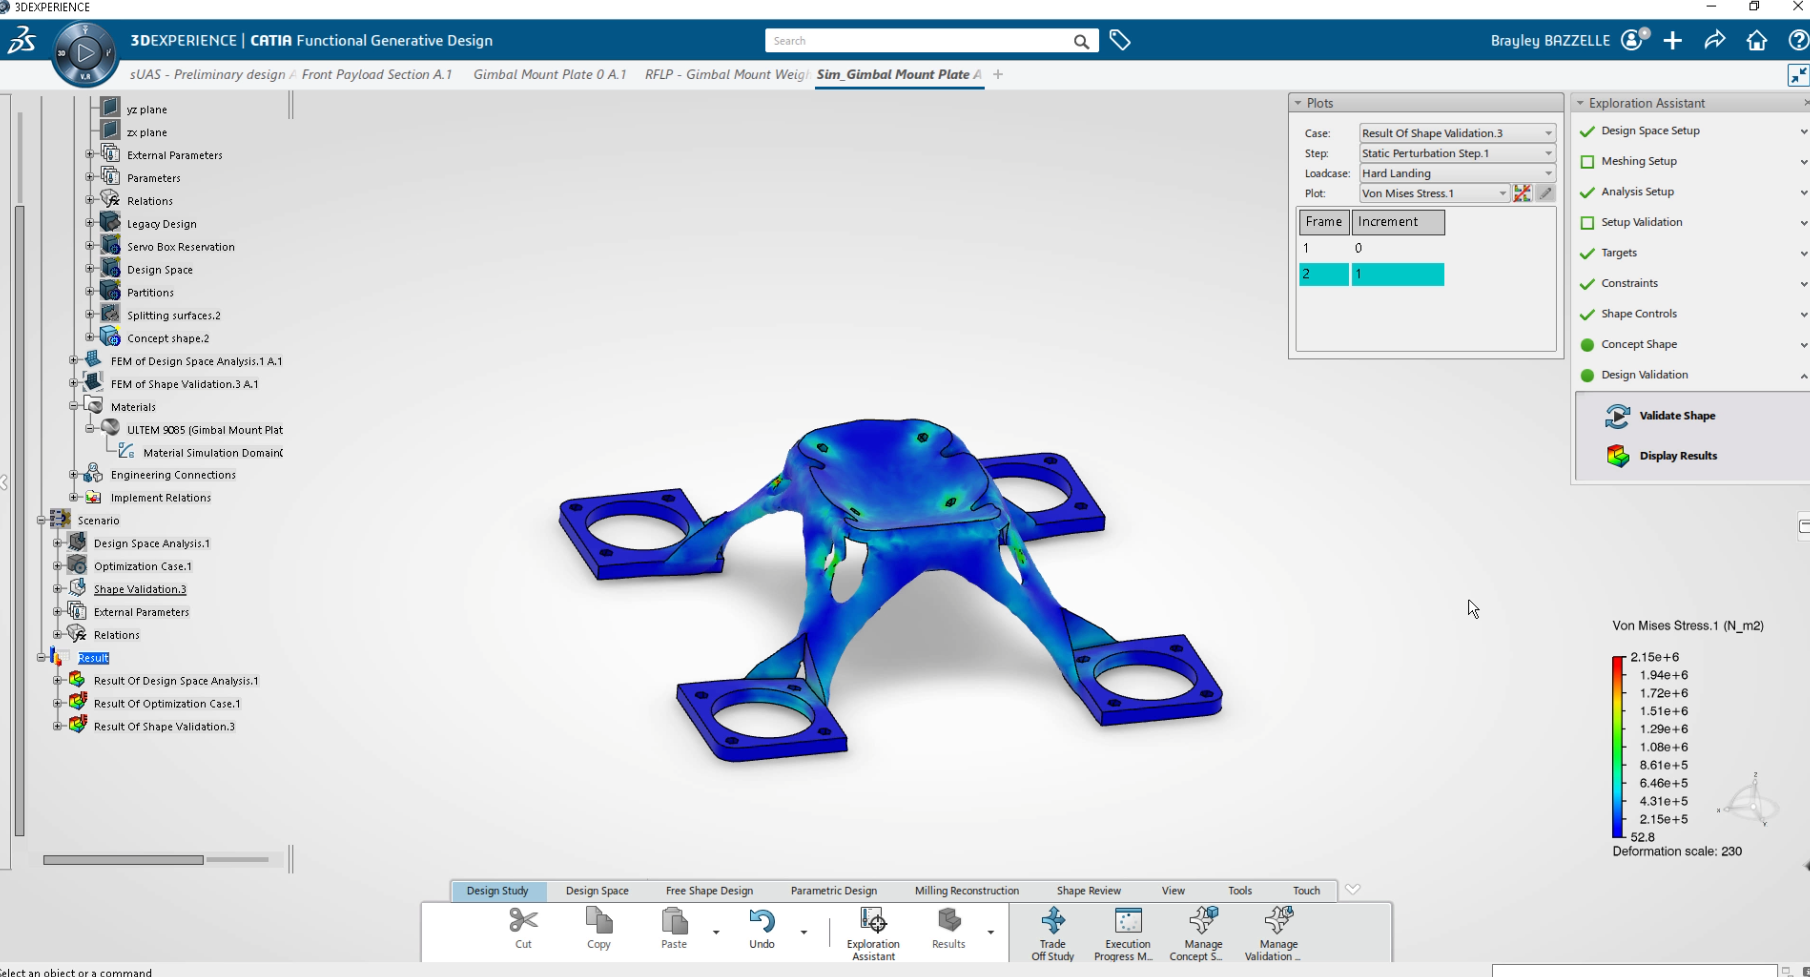Image resolution: width=1810 pixels, height=977 pixels.
Task: Open the Case result dropdown
Action: [x=1456, y=133]
